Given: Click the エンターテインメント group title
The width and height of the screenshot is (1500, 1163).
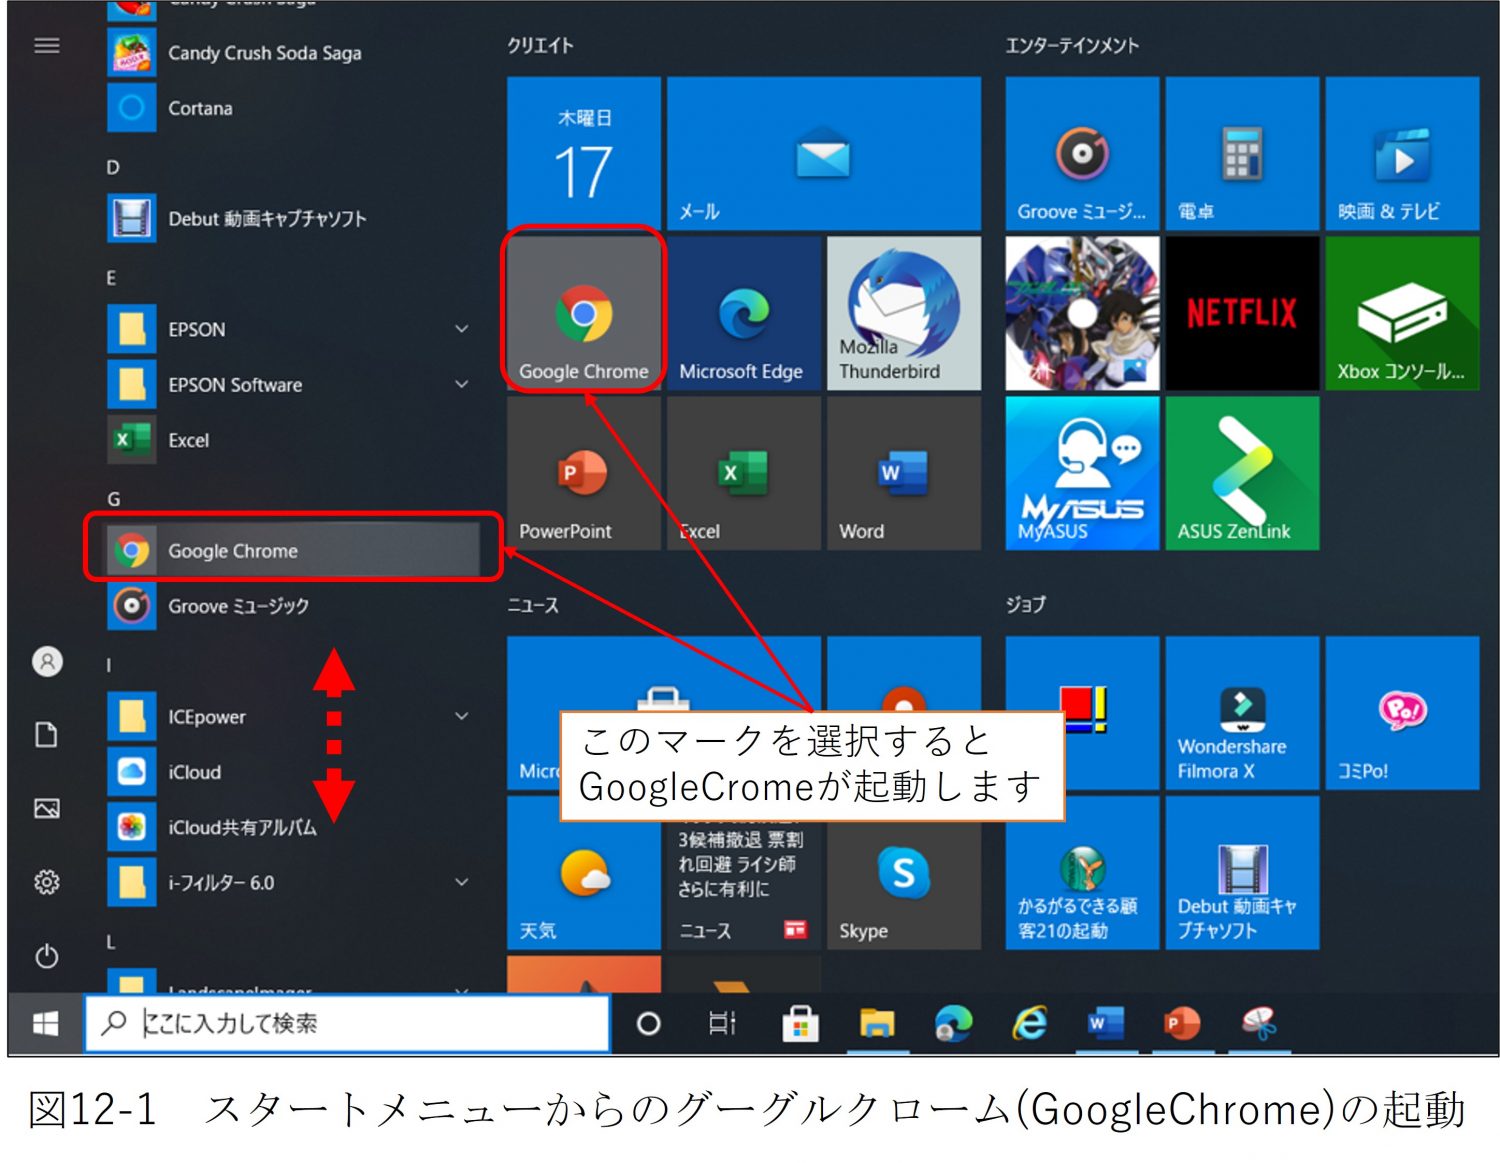Looking at the screenshot, I should [1072, 45].
